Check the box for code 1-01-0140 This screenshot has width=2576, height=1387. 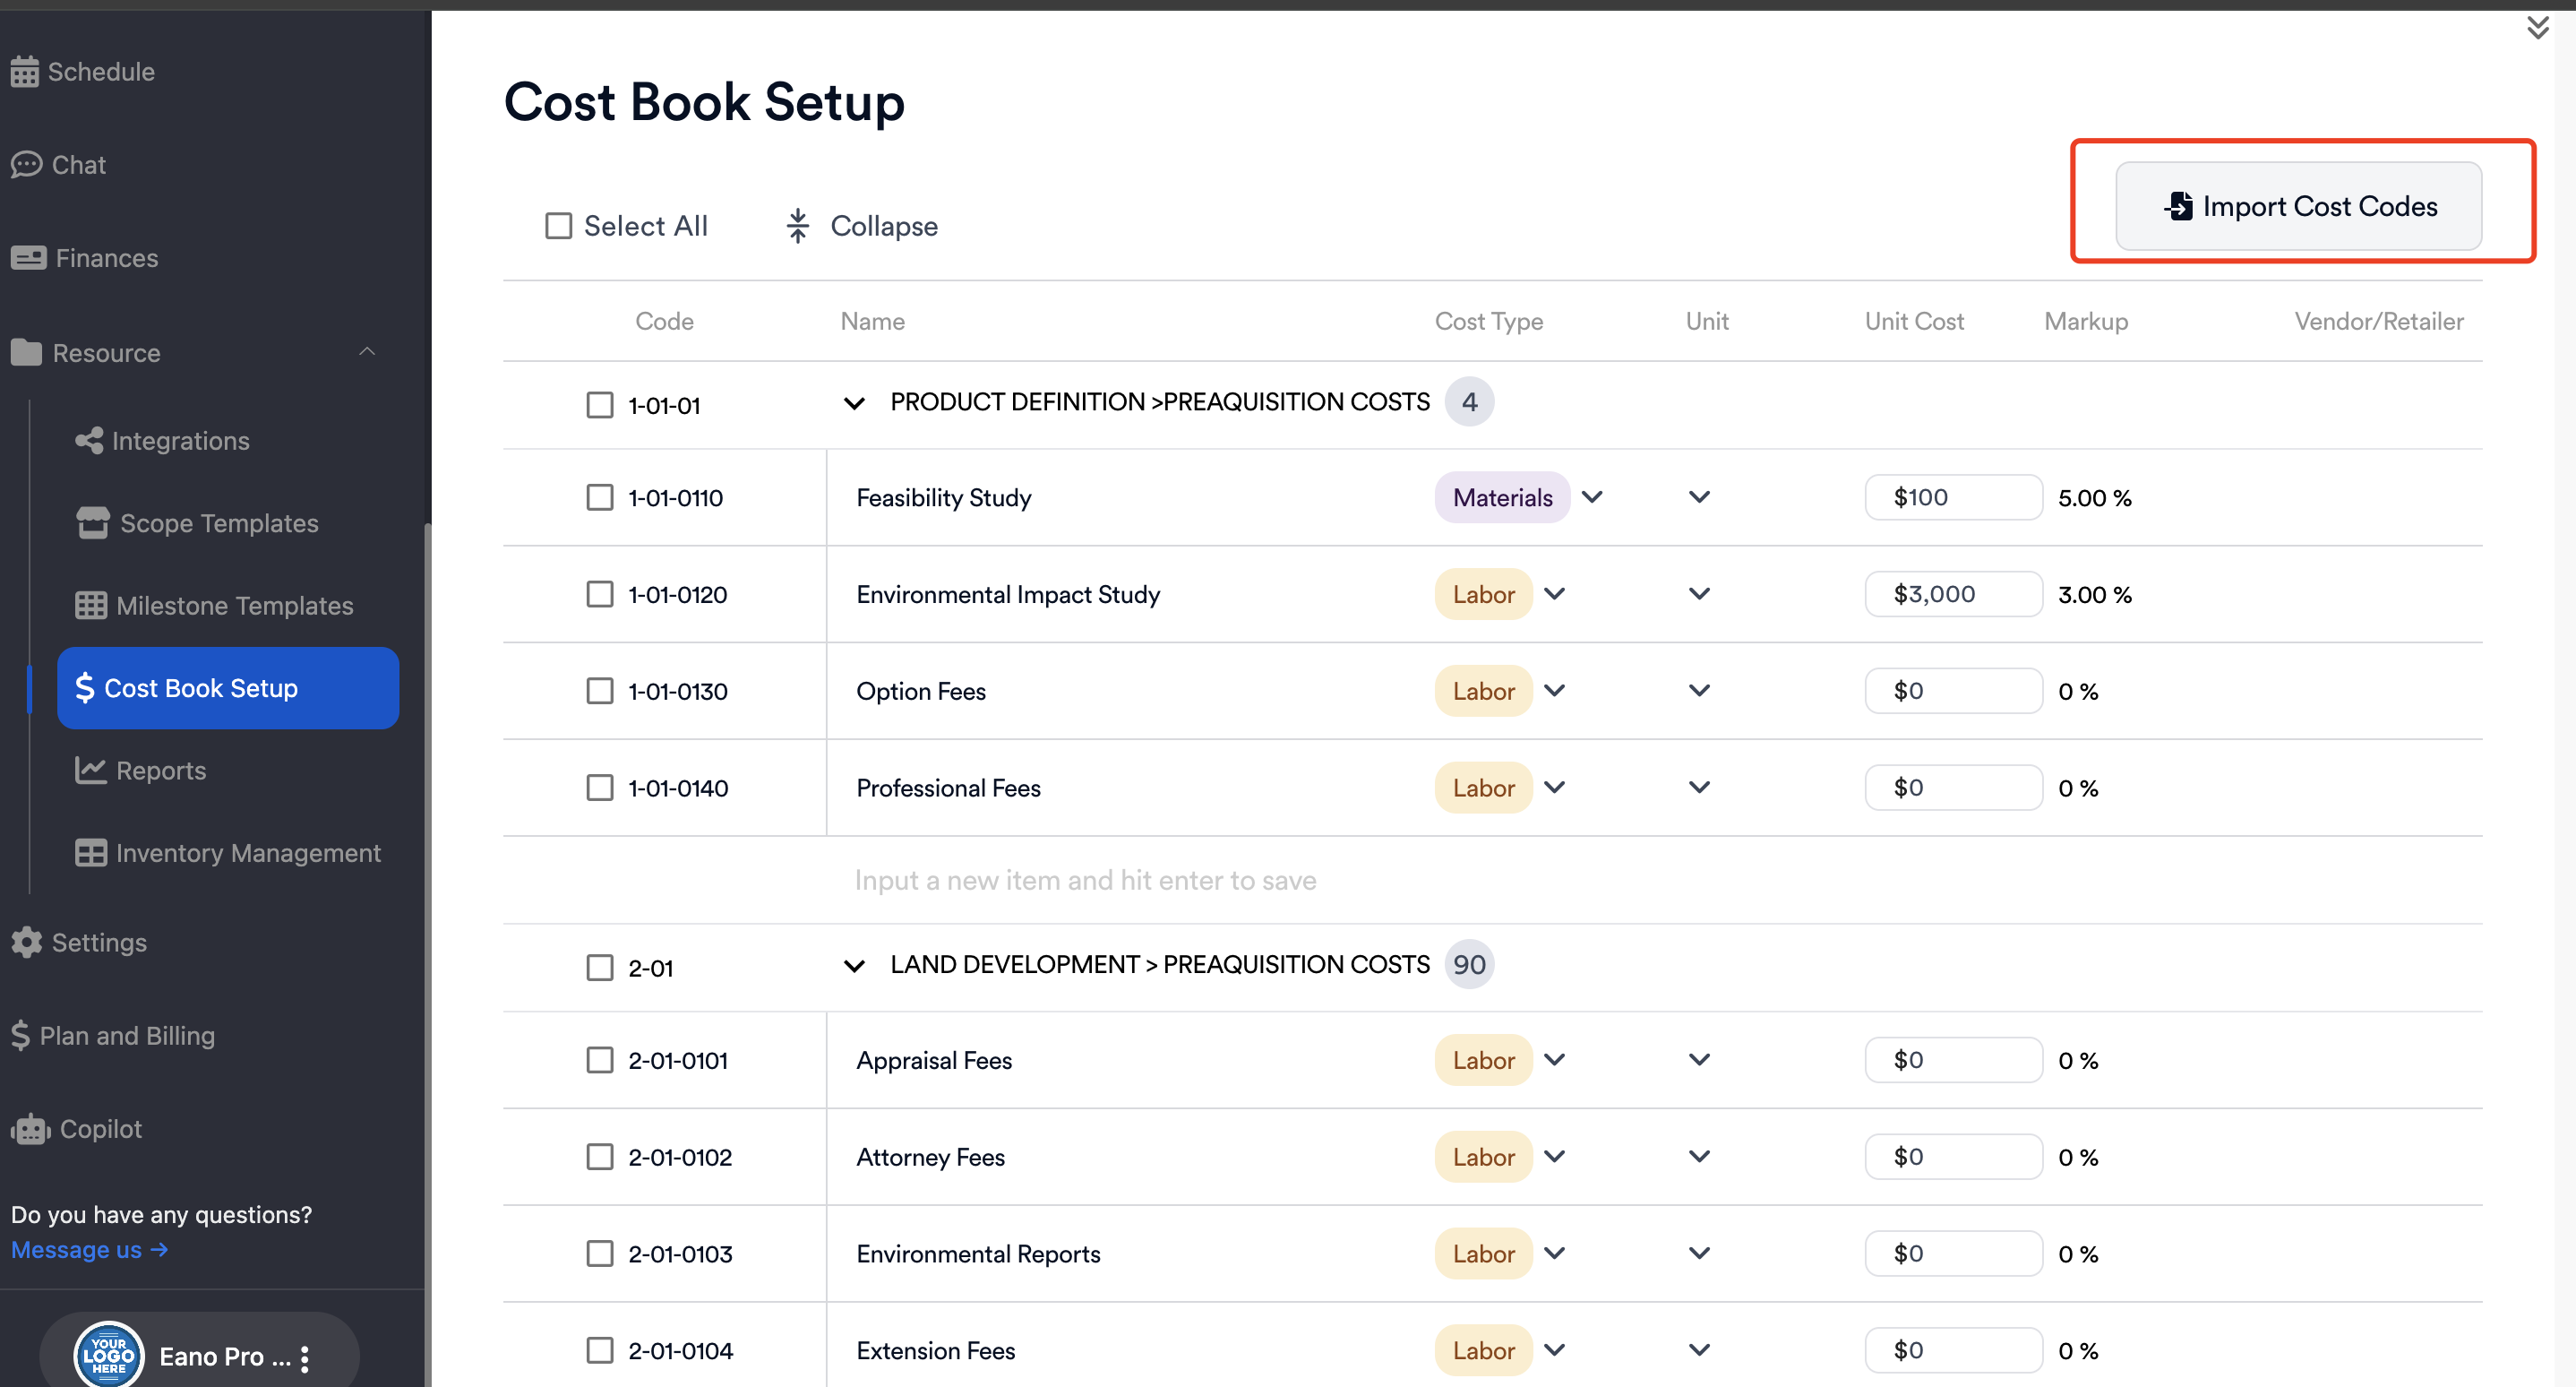point(600,788)
